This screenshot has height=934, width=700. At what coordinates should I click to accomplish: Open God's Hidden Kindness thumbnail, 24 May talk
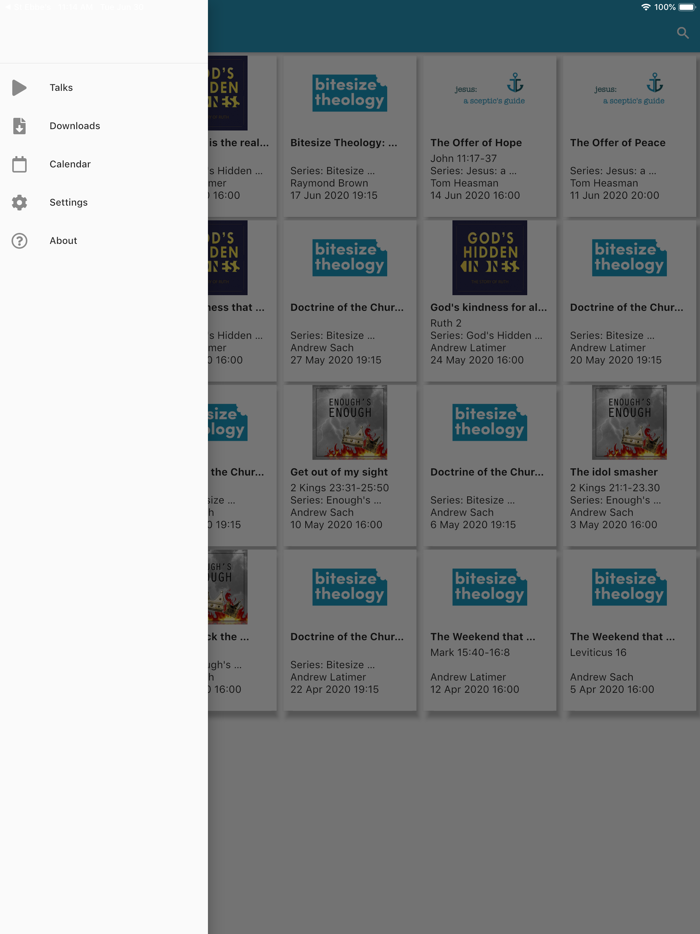click(x=490, y=257)
